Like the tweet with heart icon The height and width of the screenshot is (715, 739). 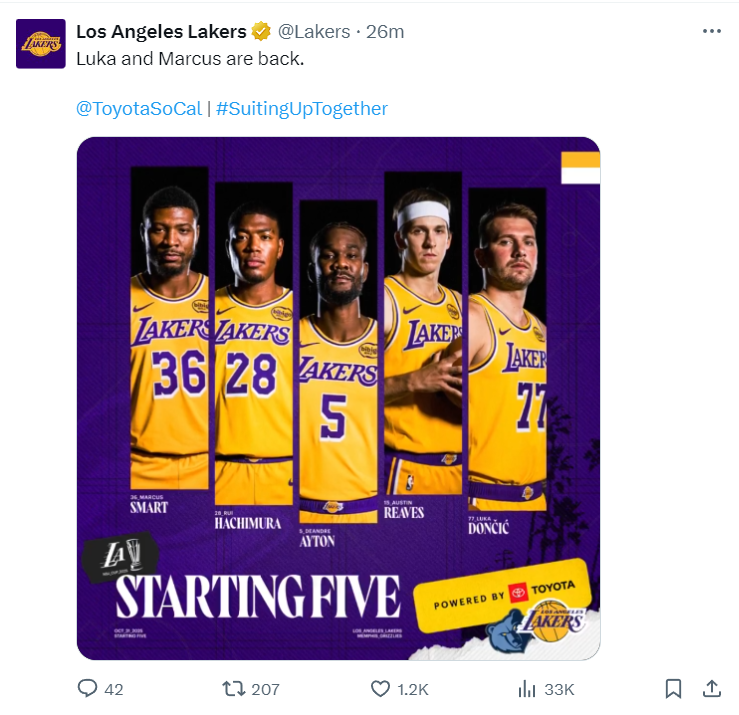pos(380,688)
